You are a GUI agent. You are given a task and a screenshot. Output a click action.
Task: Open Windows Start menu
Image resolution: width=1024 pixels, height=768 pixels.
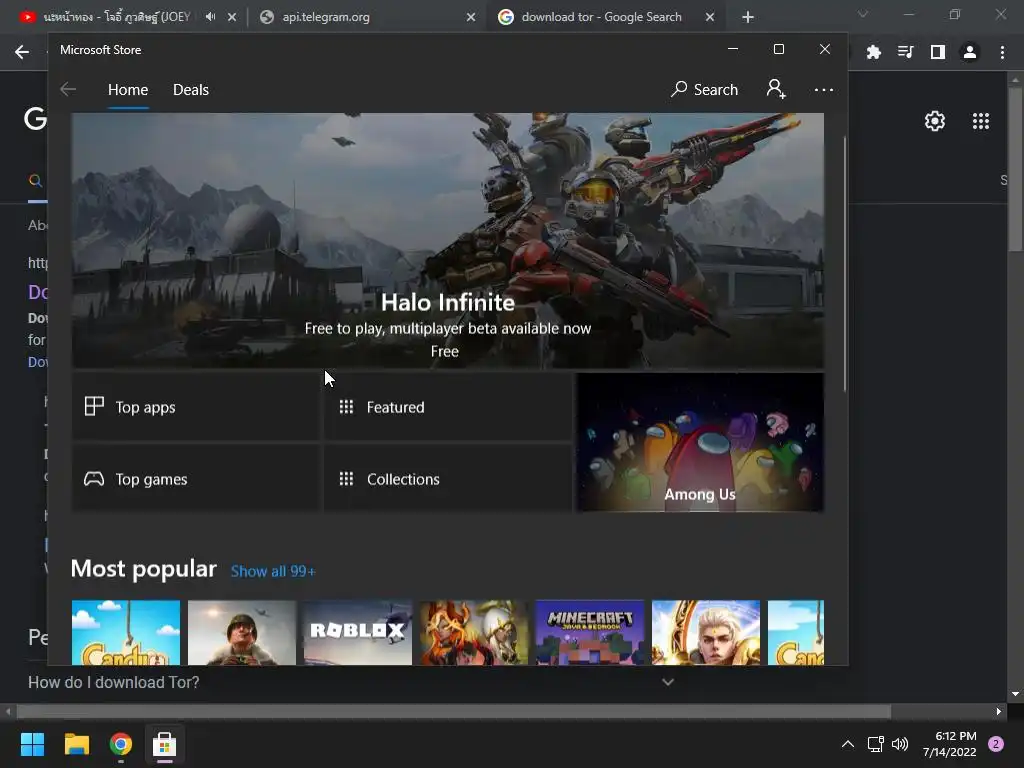click(32, 744)
